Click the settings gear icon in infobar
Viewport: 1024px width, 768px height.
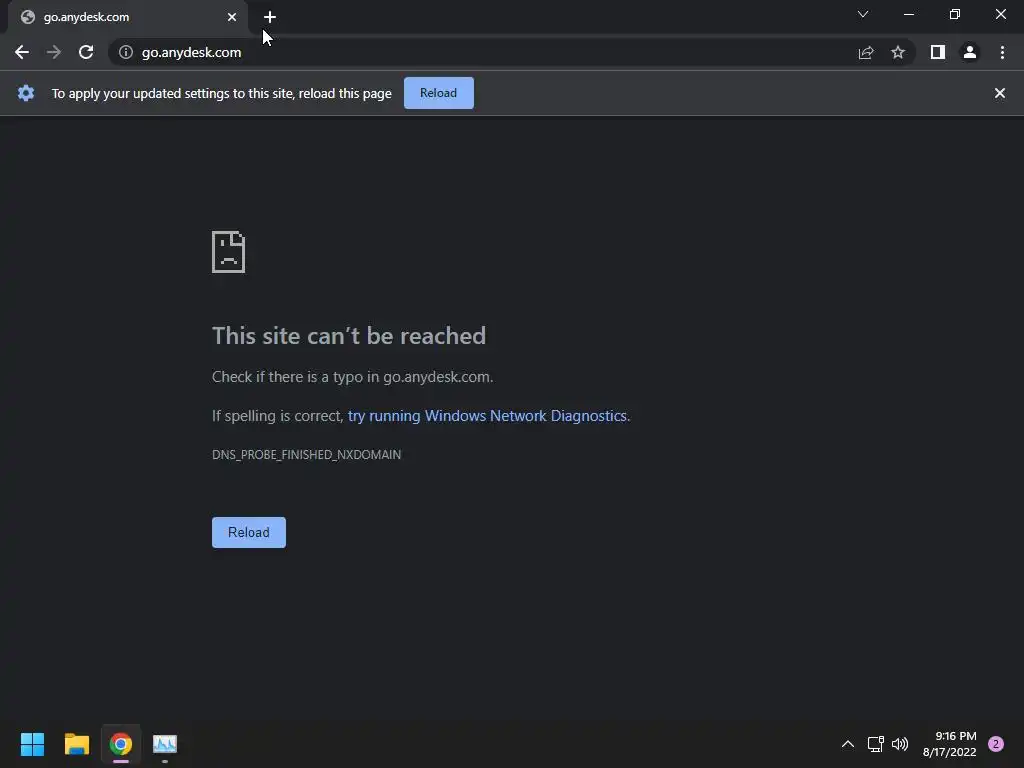pos(25,93)
